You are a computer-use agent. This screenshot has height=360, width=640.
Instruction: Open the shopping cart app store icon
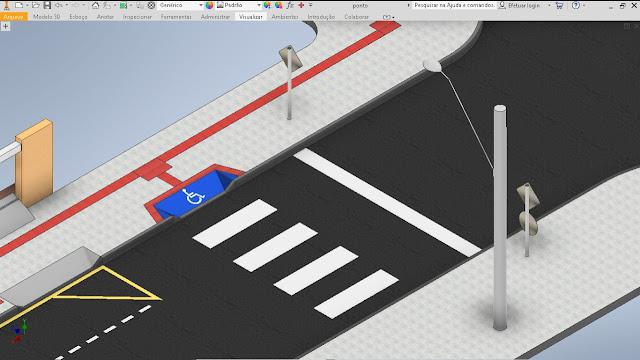(559, 5)
